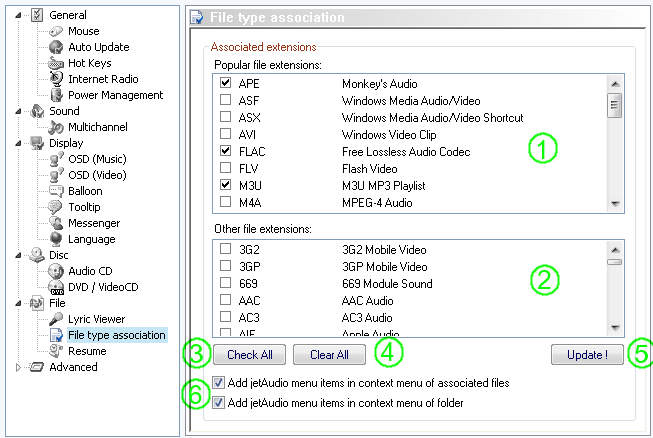Expand the Advanced tree node

pyautogui.click(x=18, y=367)
